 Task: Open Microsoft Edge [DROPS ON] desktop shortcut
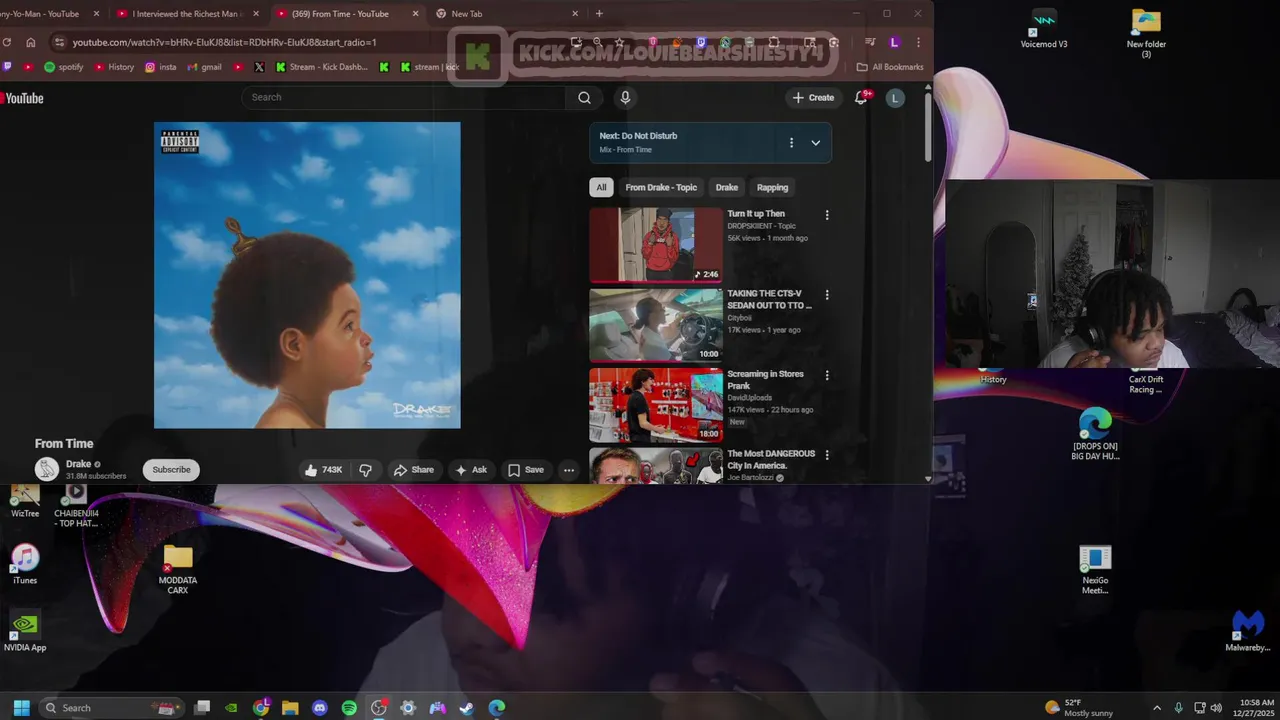click(x=1095, y=435)
